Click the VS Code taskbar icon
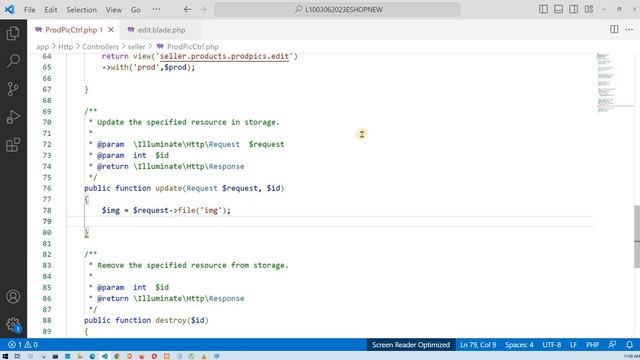Viewport: 640px width, 360px height. point(104,356)
